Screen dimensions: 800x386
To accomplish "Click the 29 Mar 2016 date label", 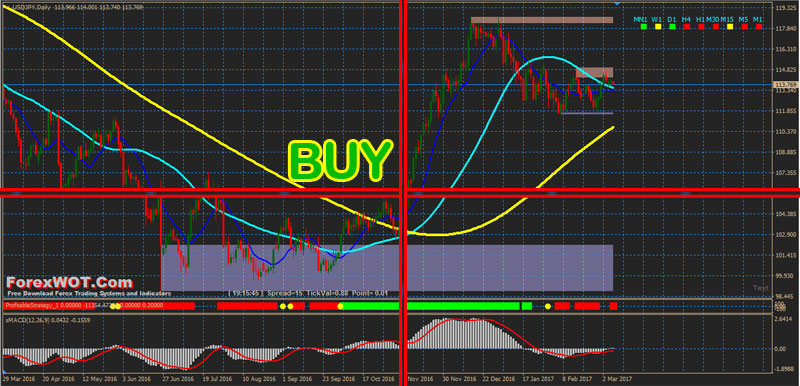I will 20,379.
